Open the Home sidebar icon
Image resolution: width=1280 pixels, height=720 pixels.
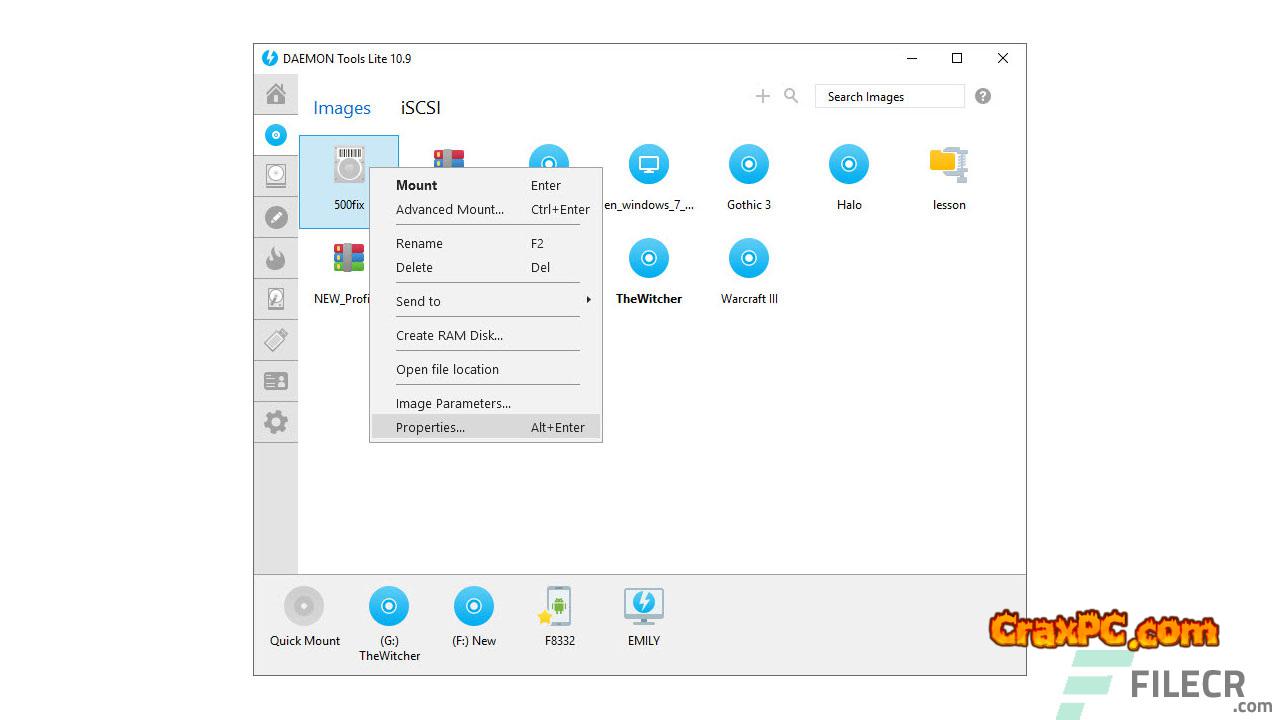(x=276, y=94)
